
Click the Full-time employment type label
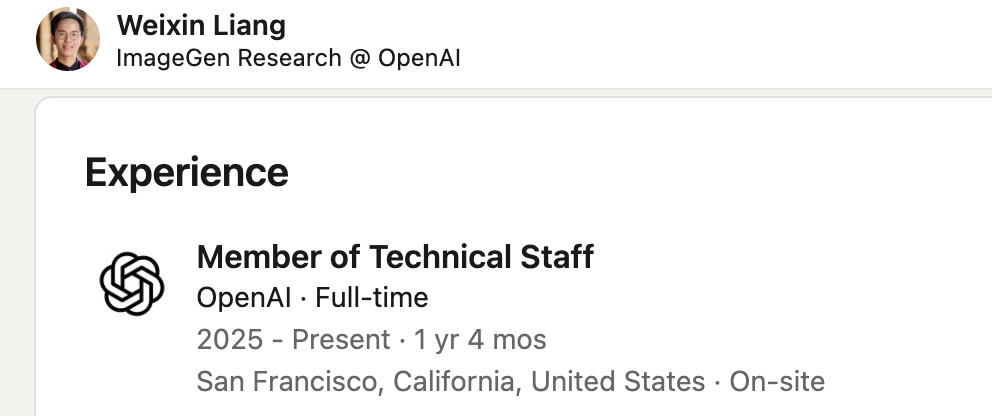tap(373, 297)
